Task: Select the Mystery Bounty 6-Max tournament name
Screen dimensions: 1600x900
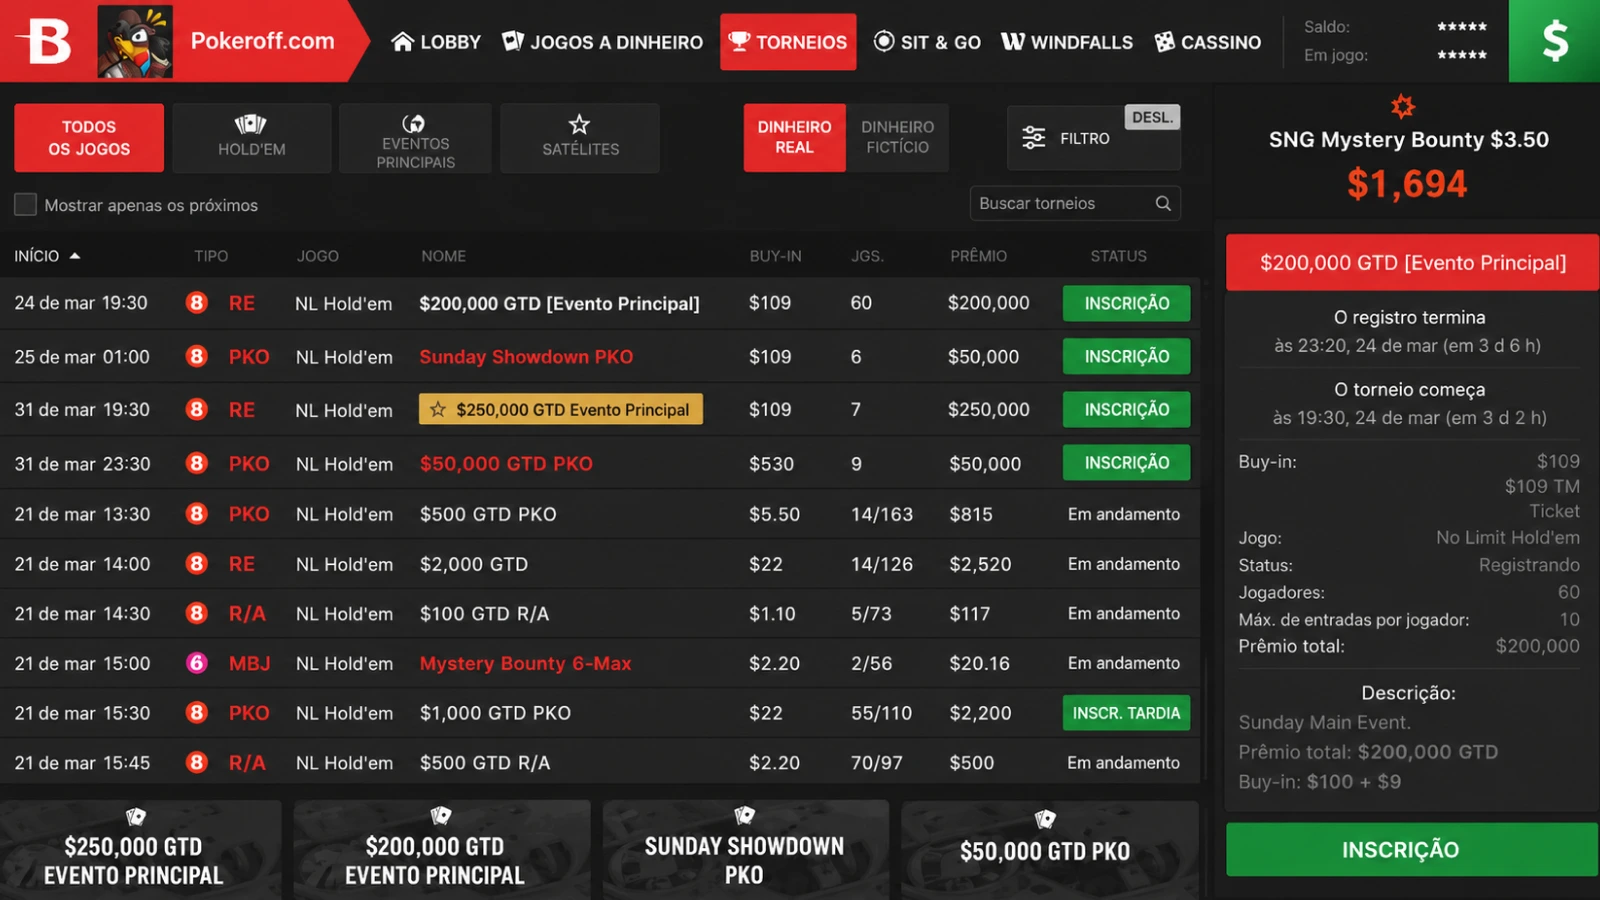Action: click(x=525, y=663)
